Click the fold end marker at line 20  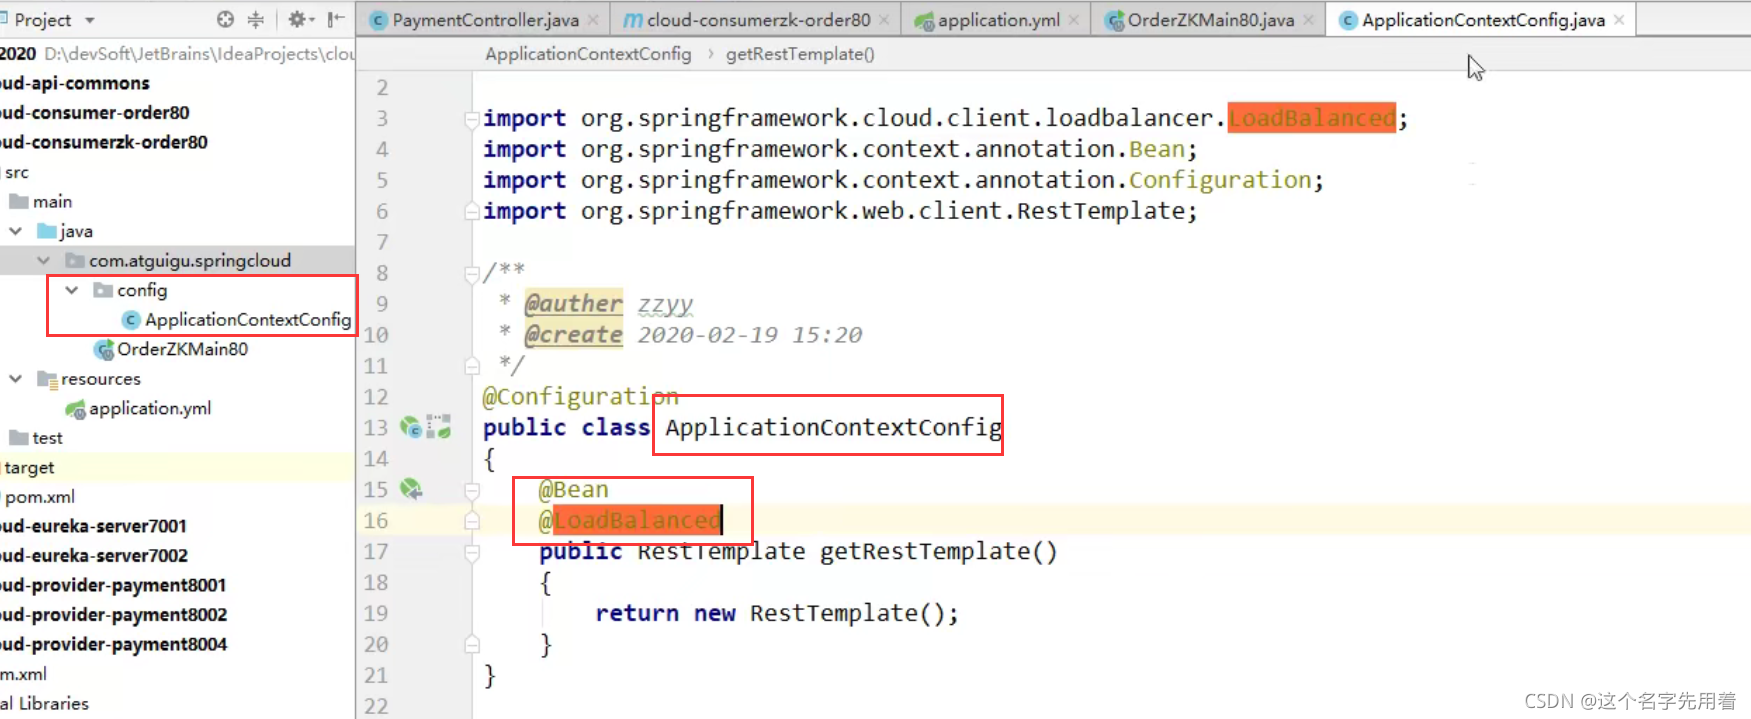click(471, 645)
